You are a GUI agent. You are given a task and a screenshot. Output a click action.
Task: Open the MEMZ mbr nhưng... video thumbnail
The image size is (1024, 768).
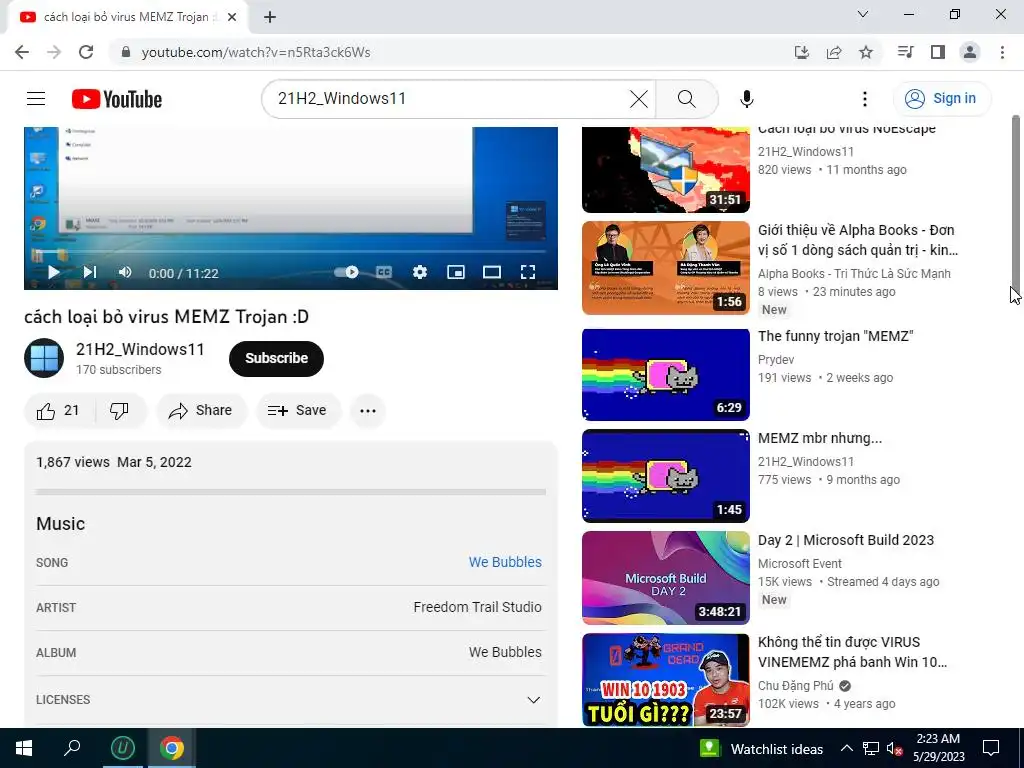665,476
